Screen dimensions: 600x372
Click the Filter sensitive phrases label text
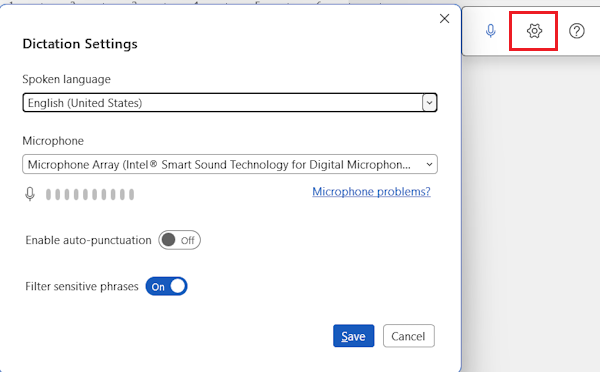pos(82,286)
